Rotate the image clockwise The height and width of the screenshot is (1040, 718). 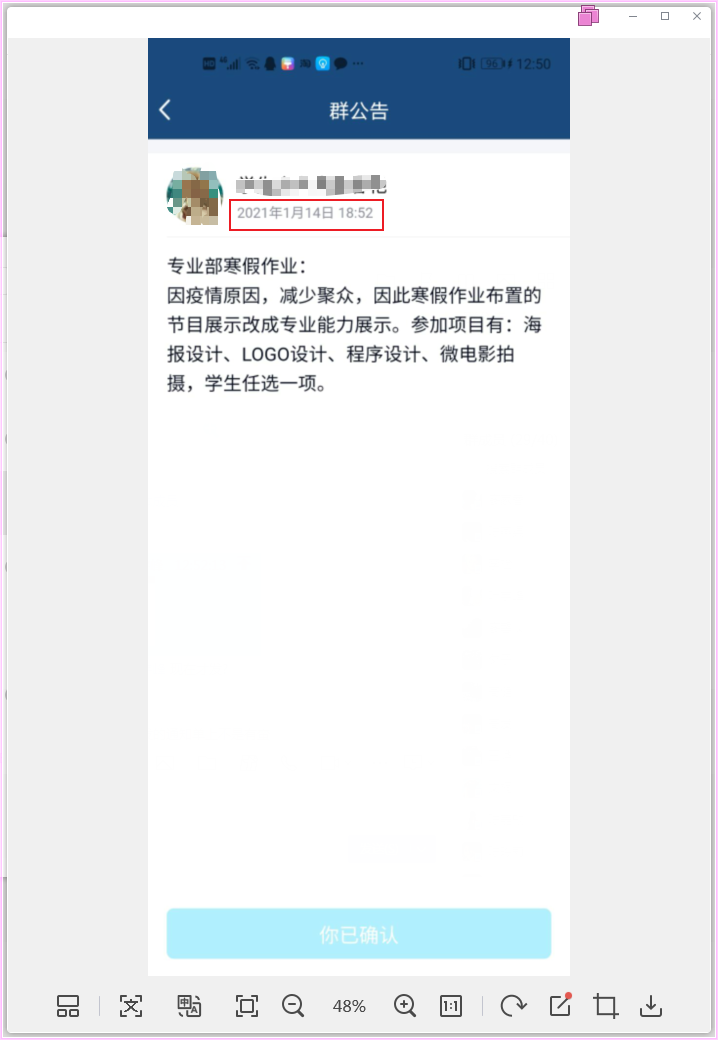click(x=513, y=1006)
